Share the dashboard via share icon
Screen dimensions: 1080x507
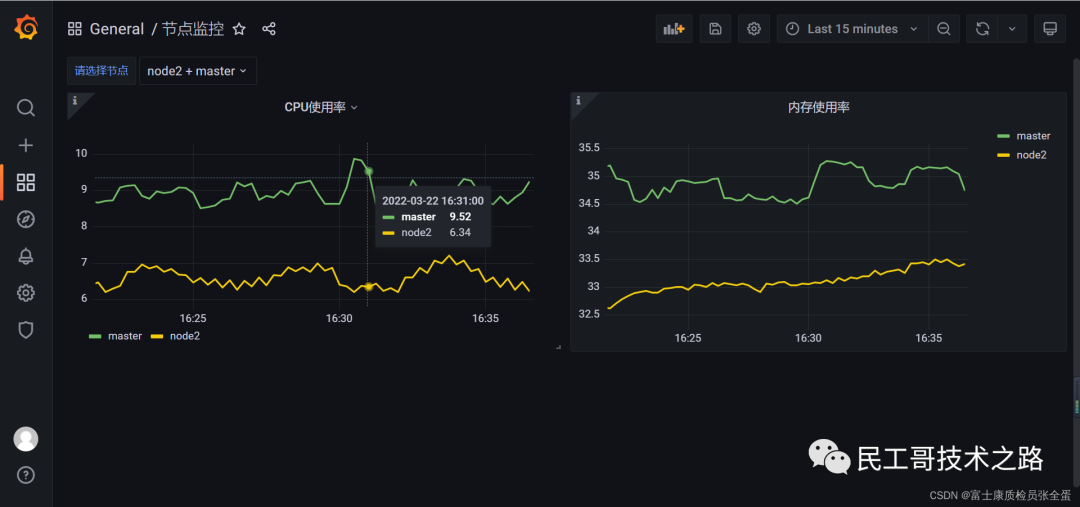coord(269,29)
